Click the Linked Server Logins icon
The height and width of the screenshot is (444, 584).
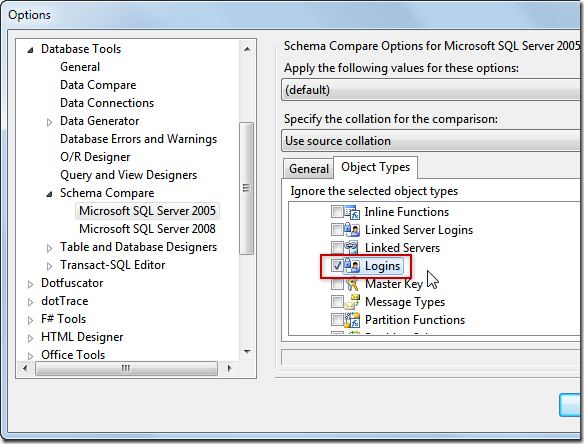point(352,230)
